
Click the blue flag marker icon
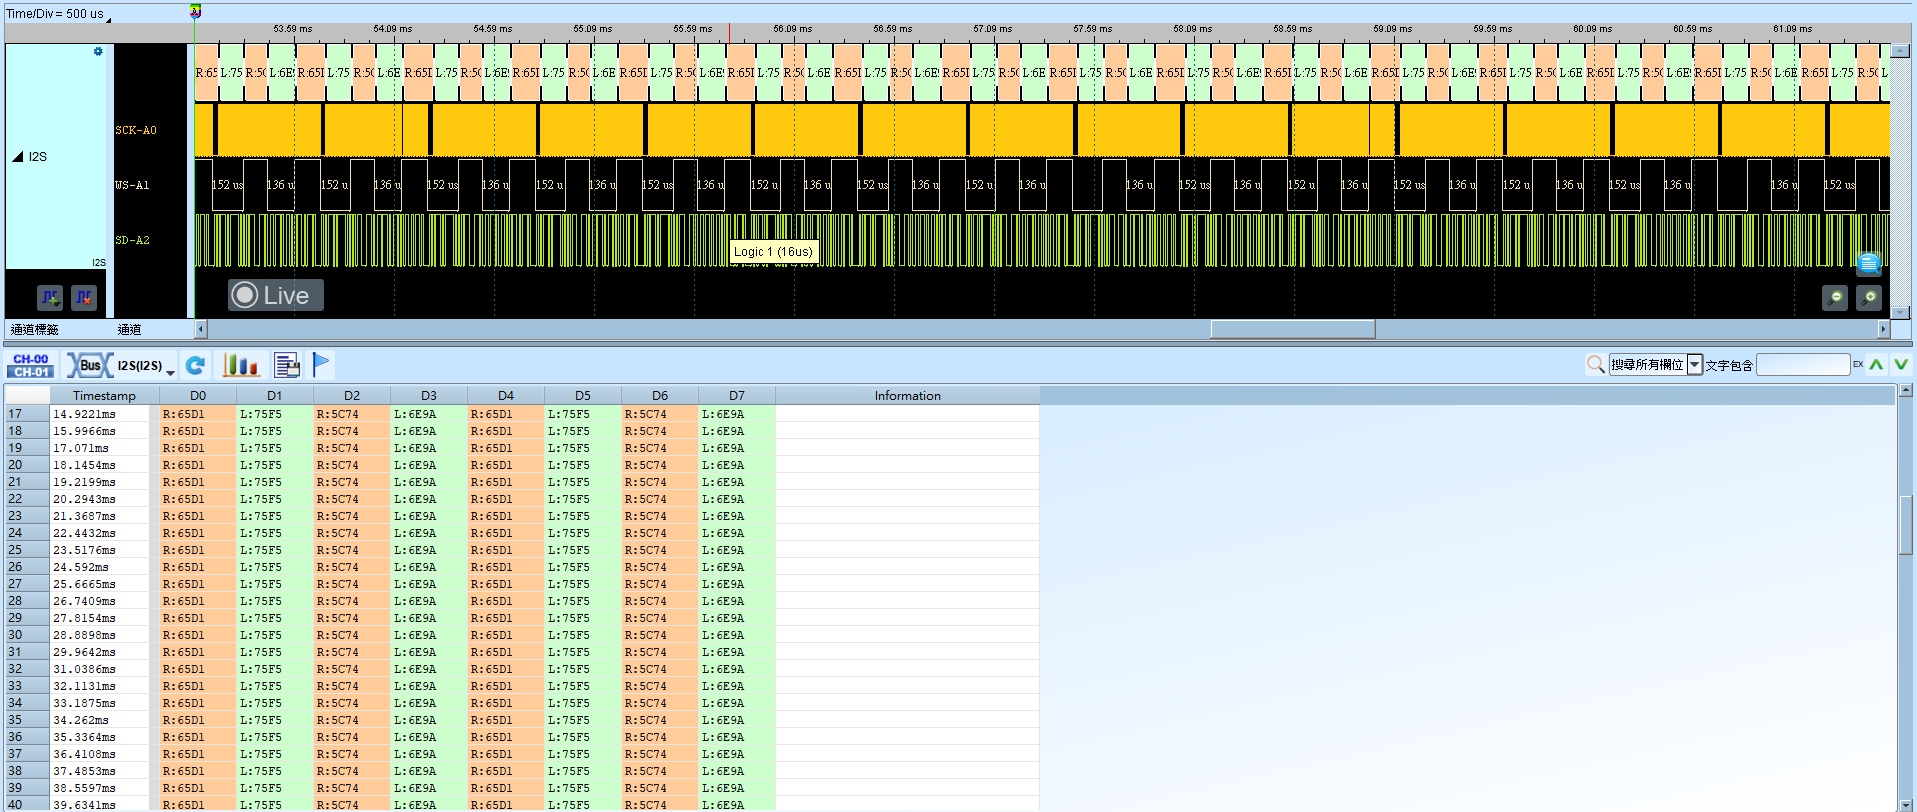point(321,365)
